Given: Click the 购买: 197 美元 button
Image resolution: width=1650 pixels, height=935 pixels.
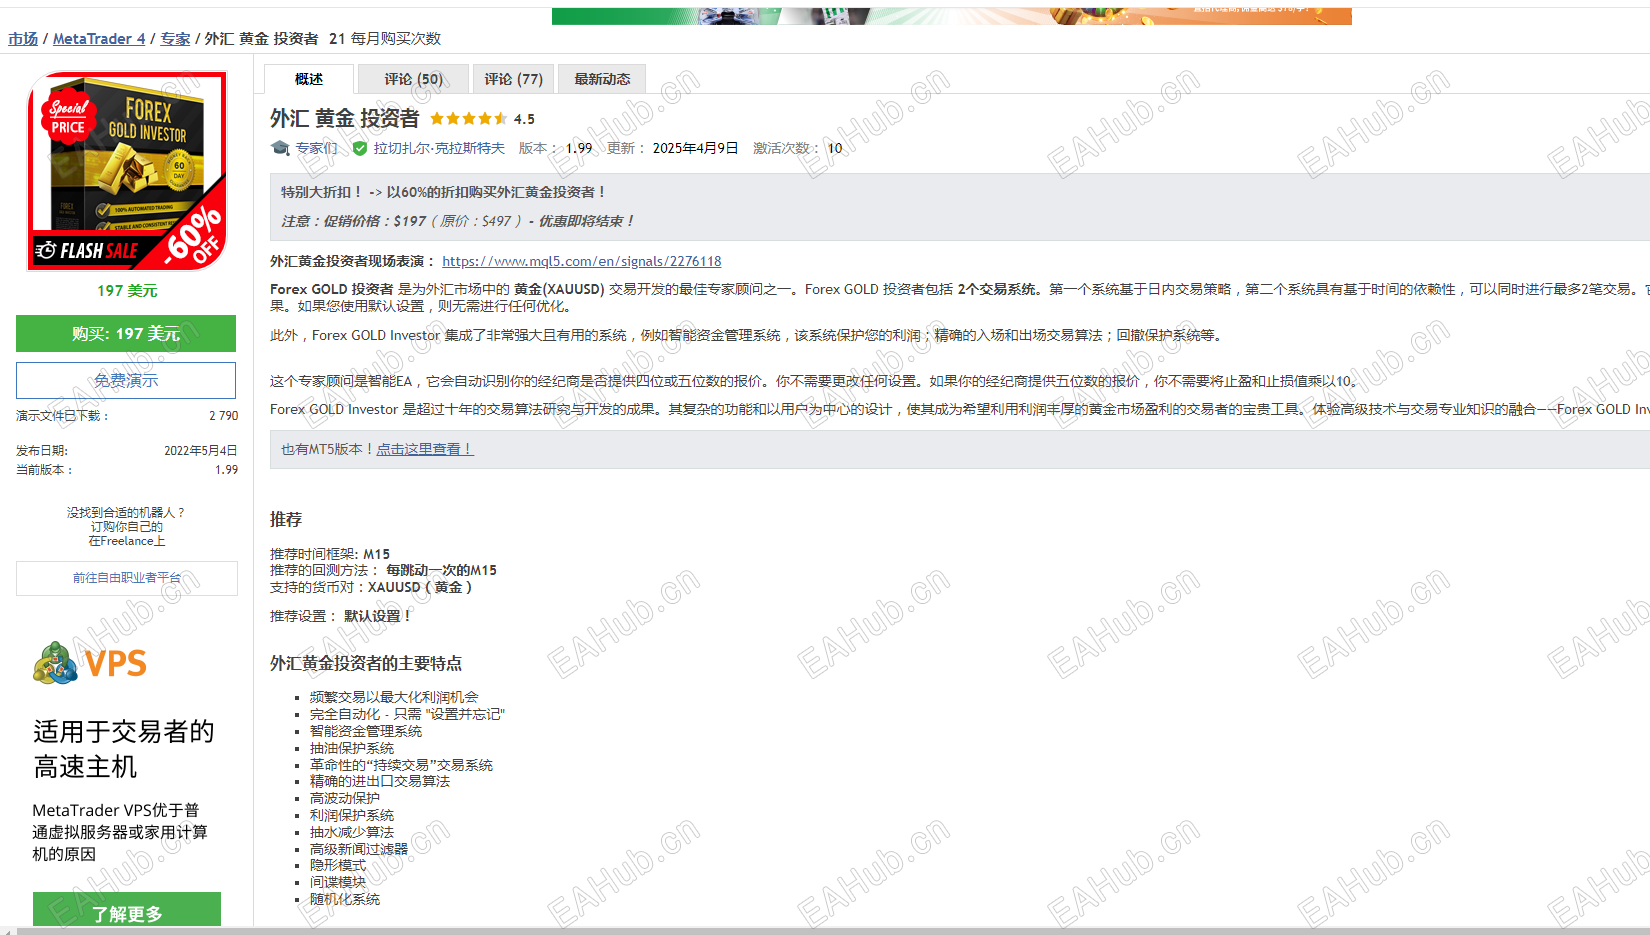Looking at the screenshot, I should pos(126,334).
